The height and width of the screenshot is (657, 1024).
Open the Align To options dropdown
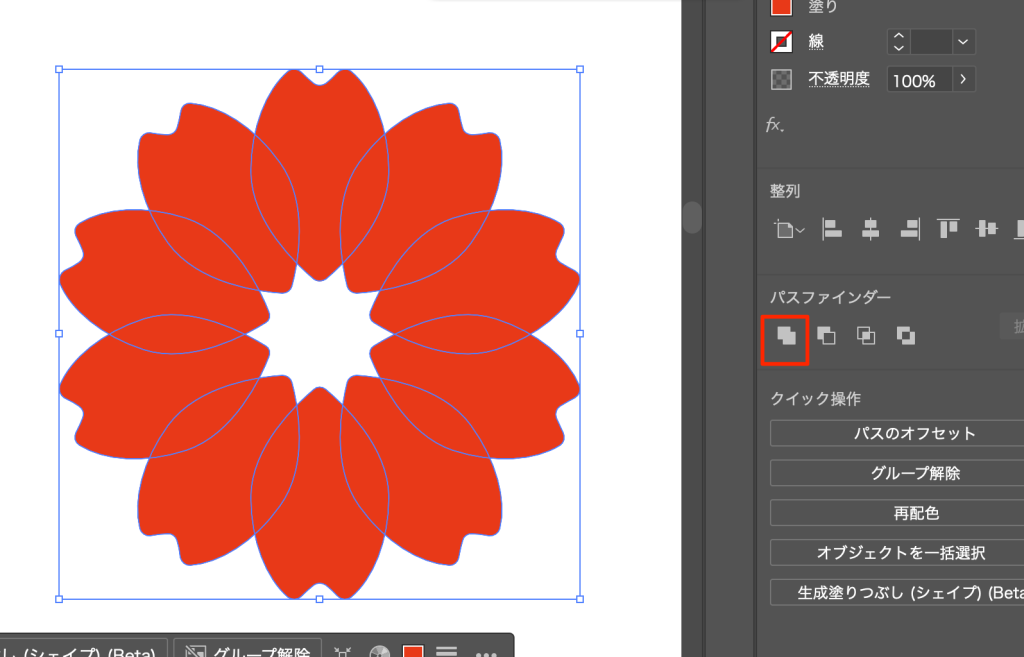click(x=788, y=230)
